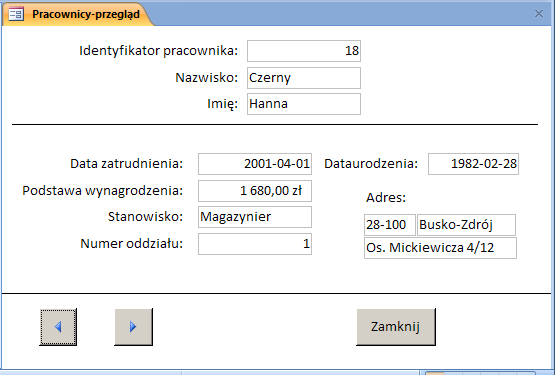Click the 'Podstawa wynagrodzenia:' label

point(103,191)
